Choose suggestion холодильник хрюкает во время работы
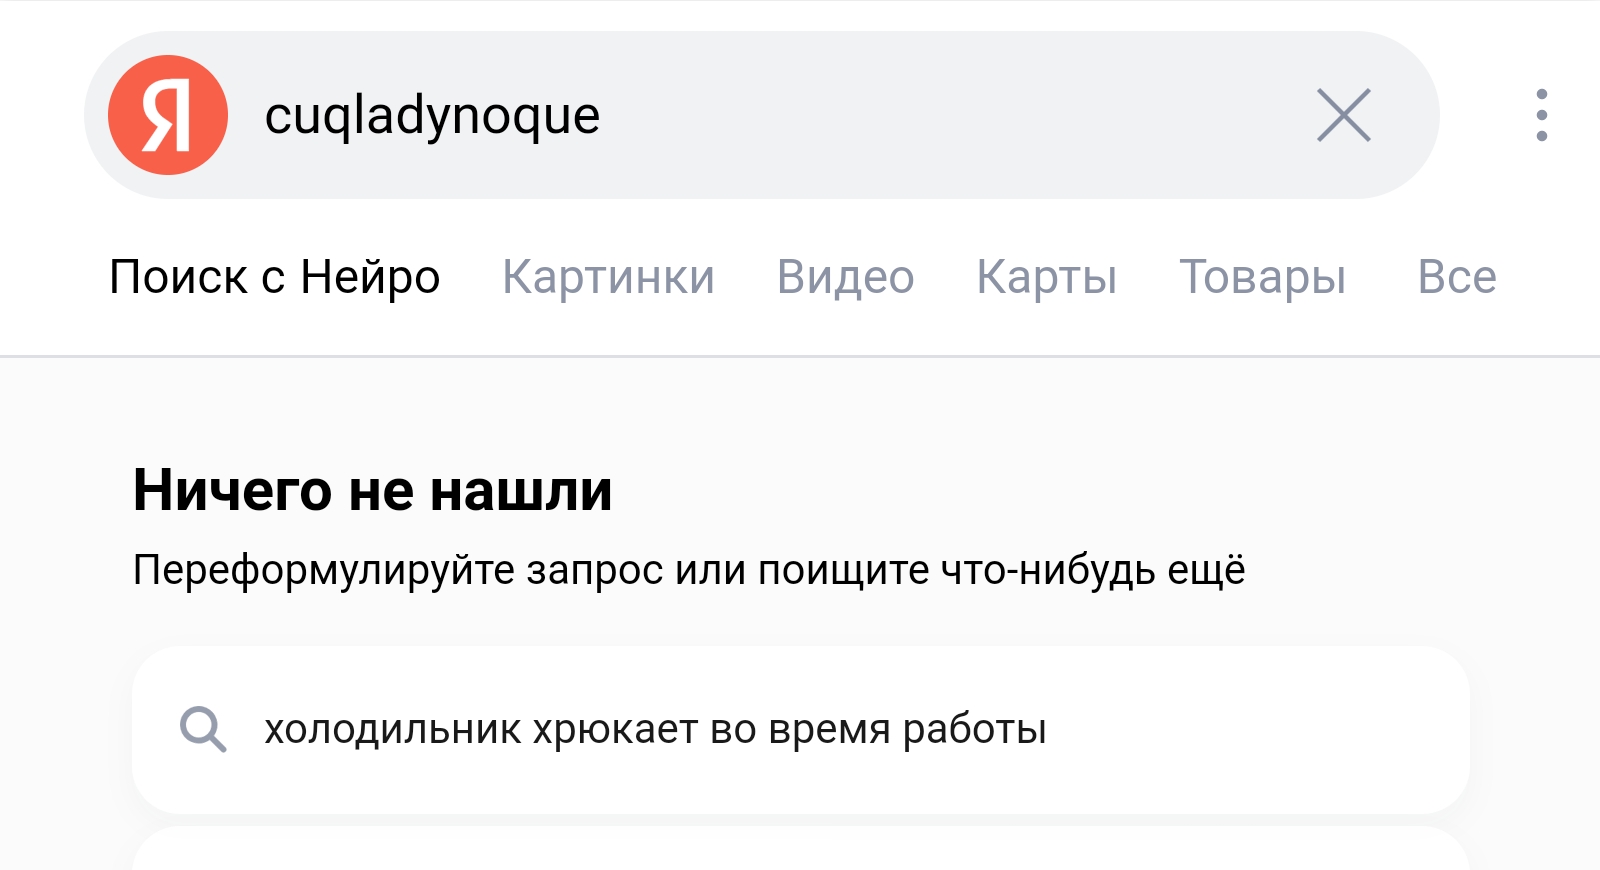 coord(655,729)
